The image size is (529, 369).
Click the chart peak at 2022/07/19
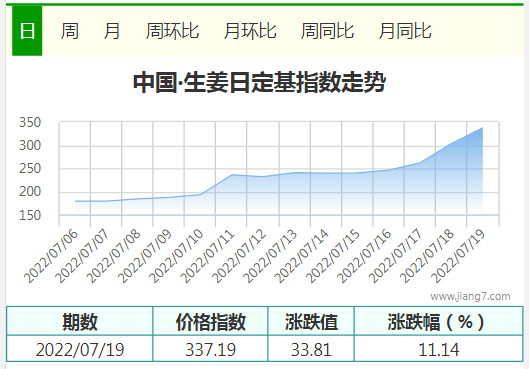pyautogui.click(x=482, y=128)
